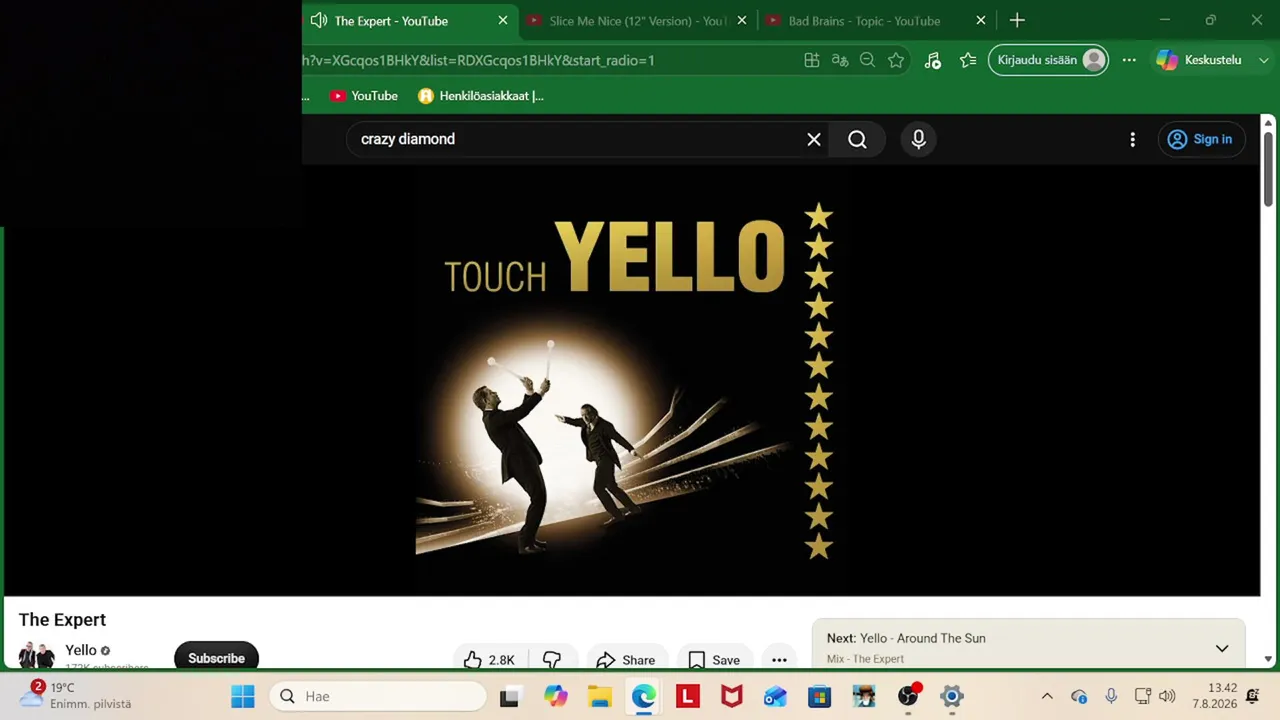Open the browser three-dot settings menu

(x=1129, y=60)
